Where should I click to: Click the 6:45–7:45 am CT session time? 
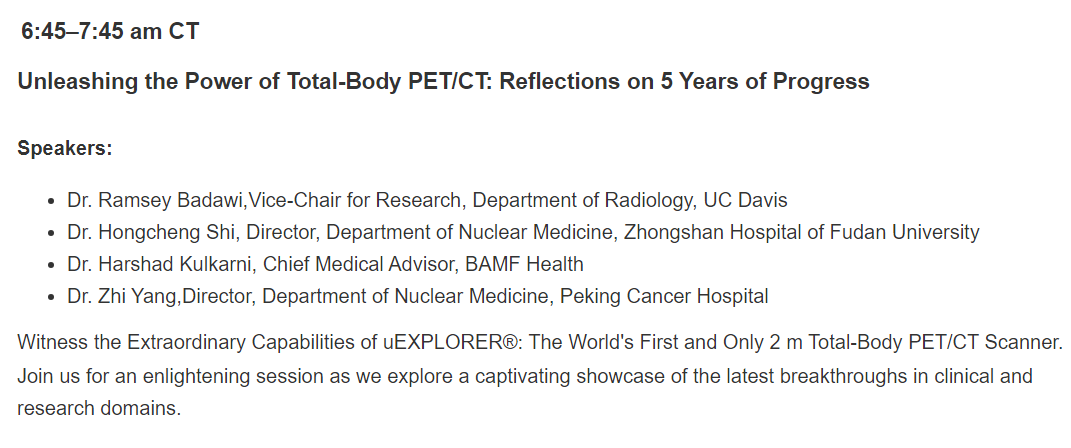110,32
